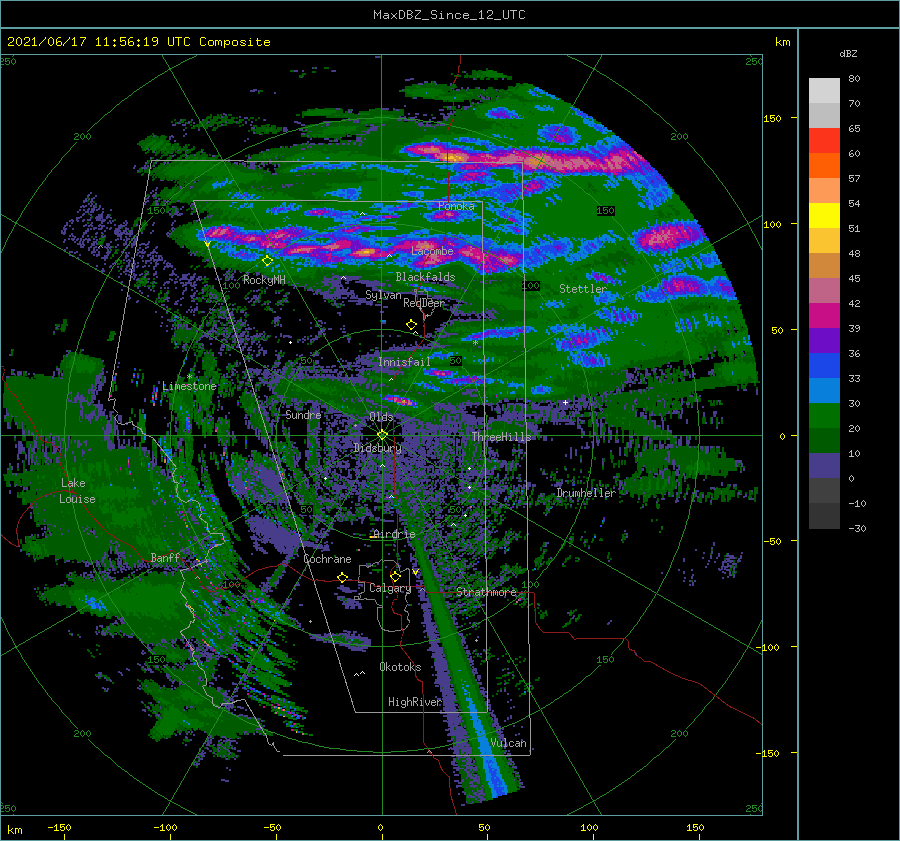
Task: Click the Olds city label
Action: (381, 416)
